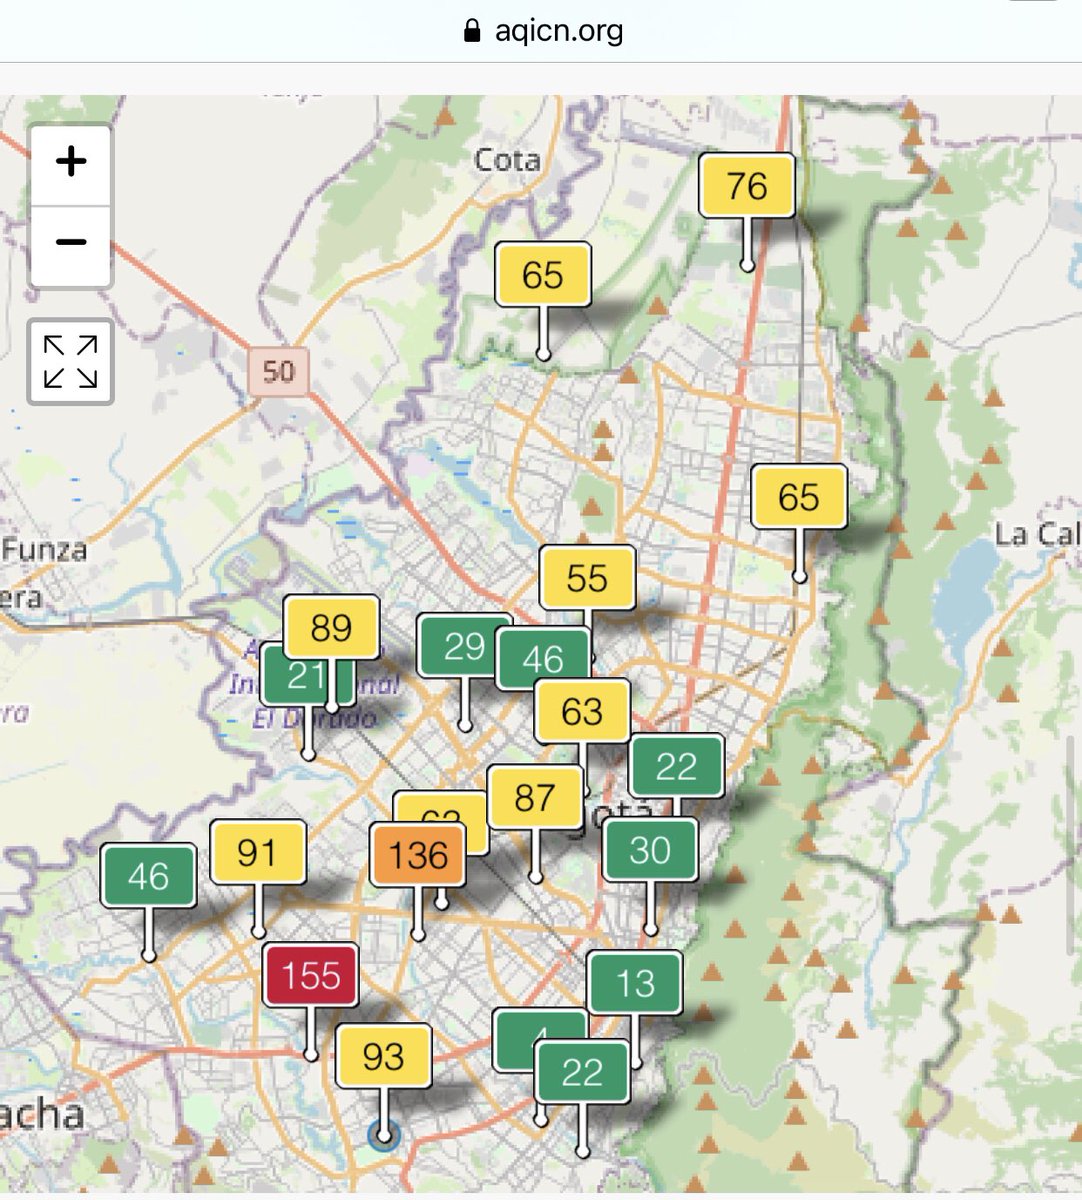The width and height of the screenshot is (1082, 1200).
Task: Select the yellow 93 AQI marker
Action: [x=383, y=1056]
